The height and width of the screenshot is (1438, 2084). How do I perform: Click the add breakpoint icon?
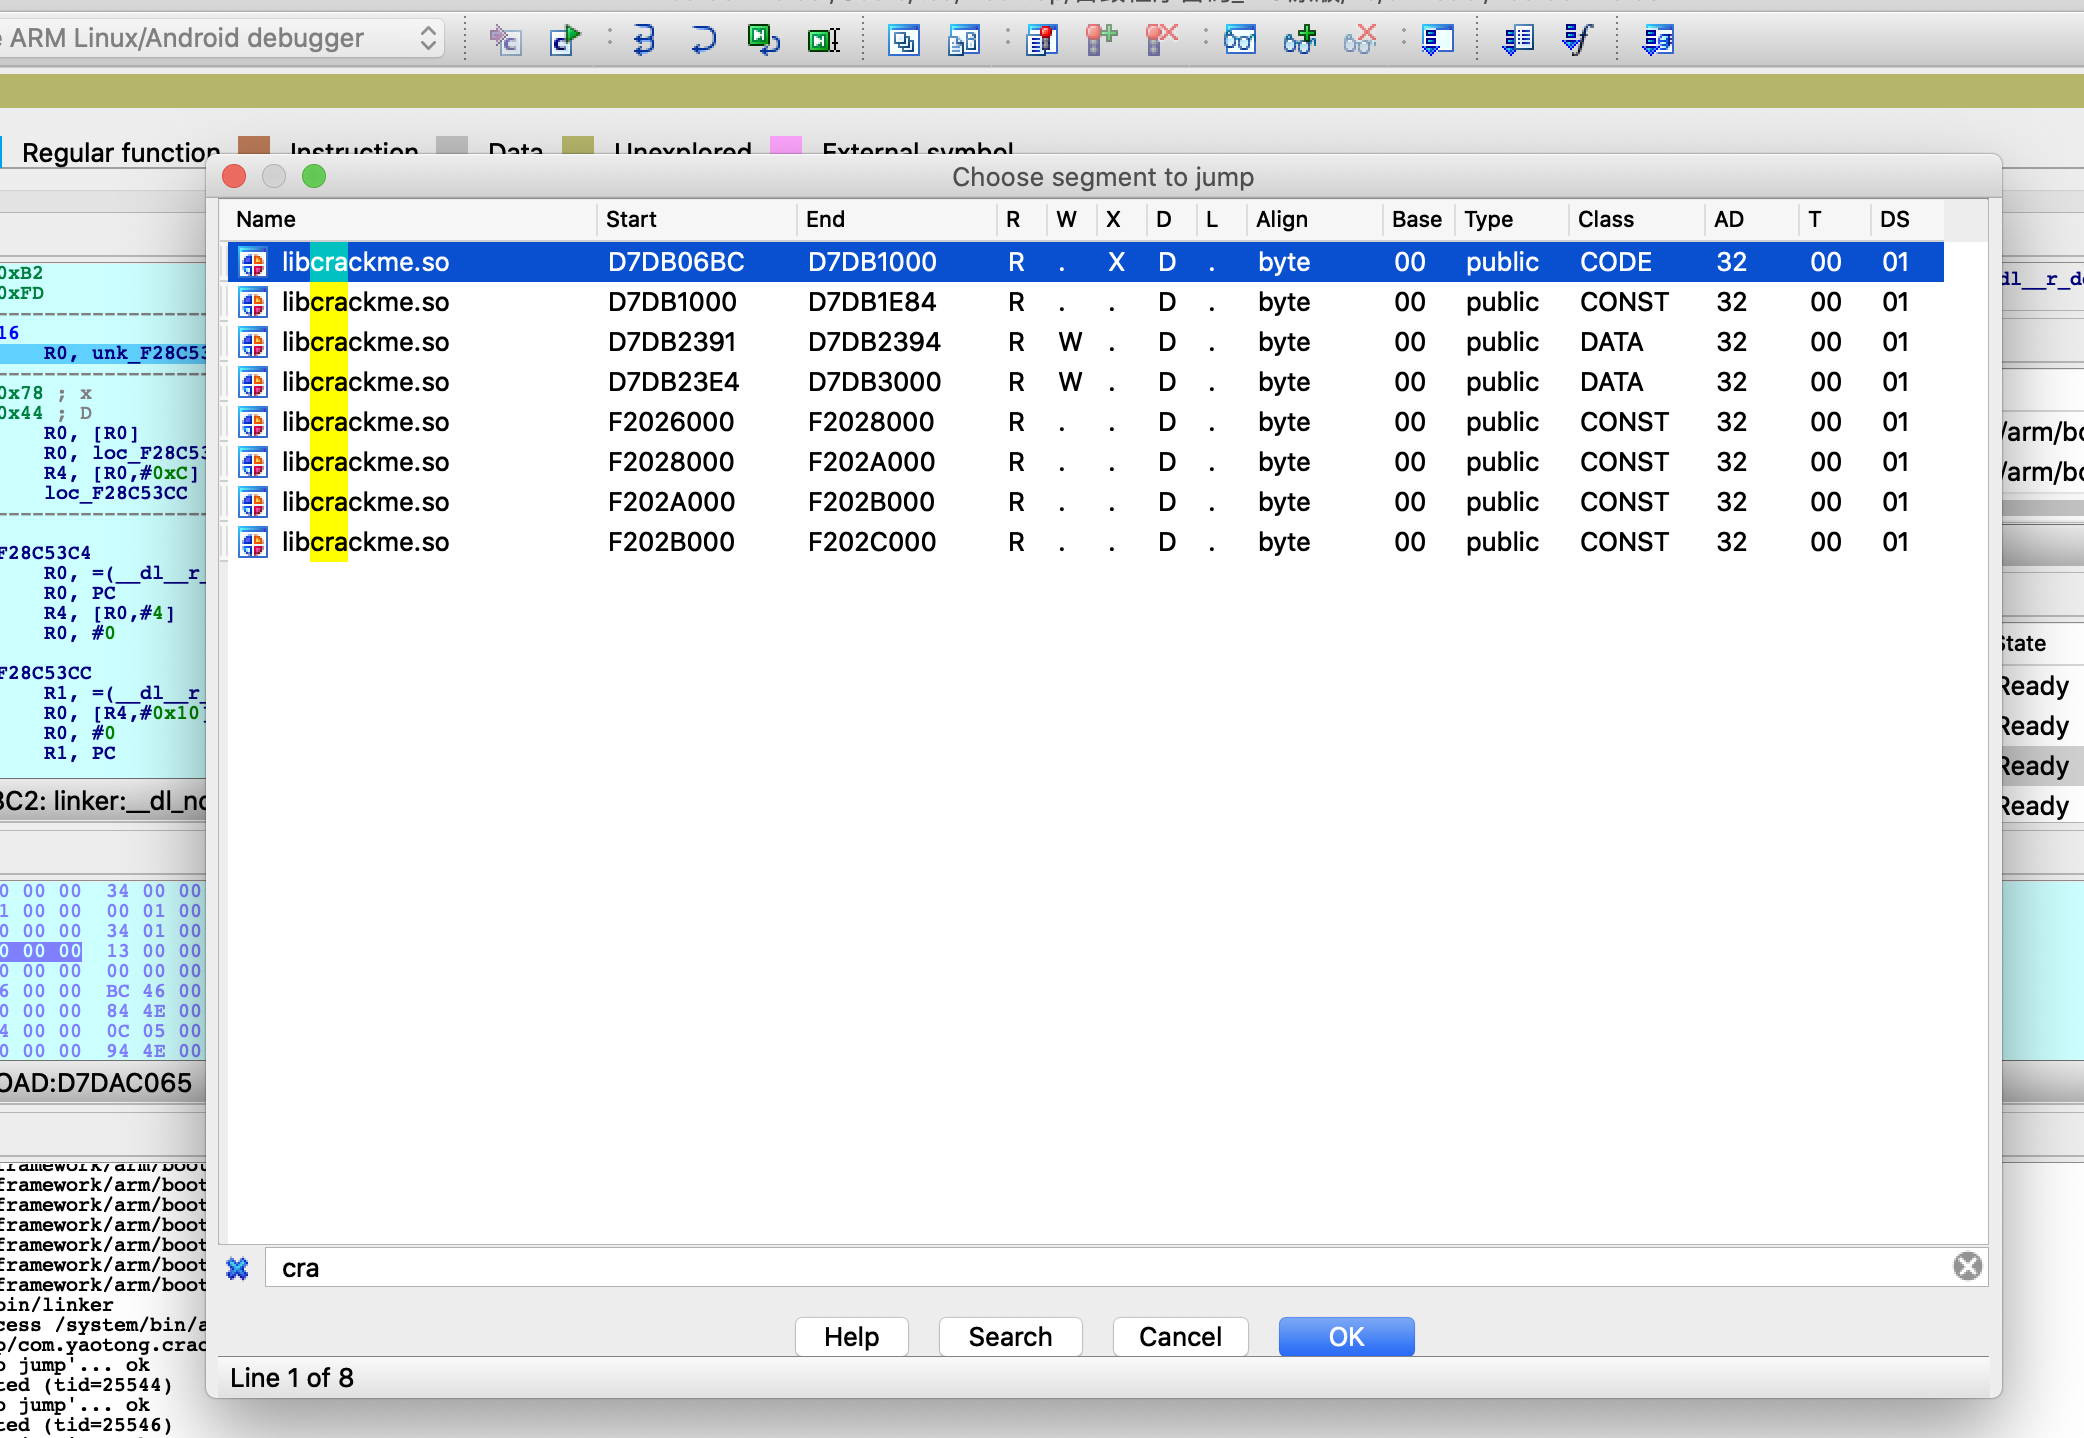(1101, 40)
